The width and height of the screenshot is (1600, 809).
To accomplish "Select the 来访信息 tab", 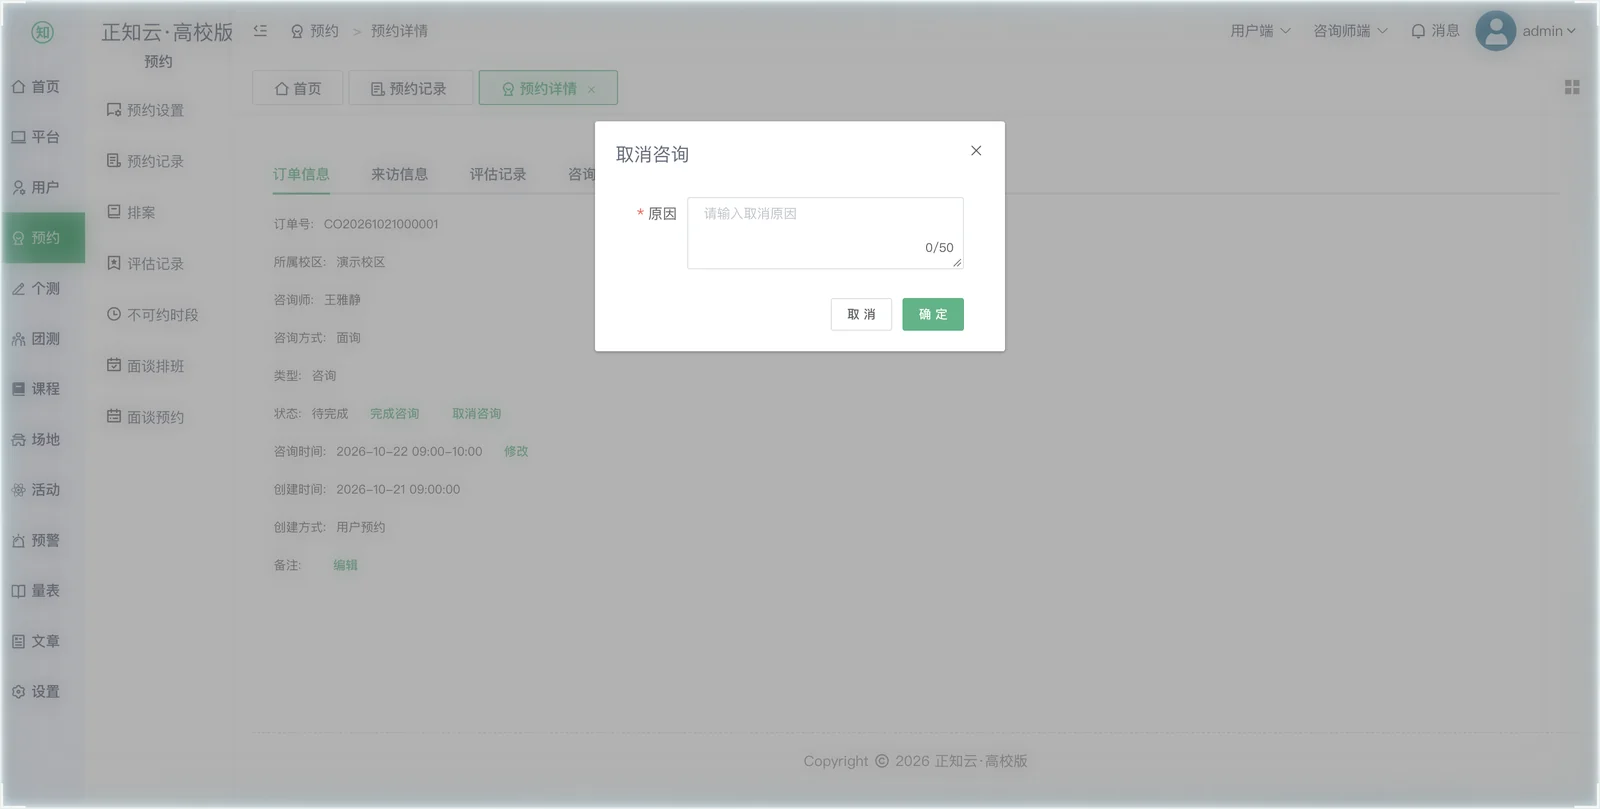I will pyautogui.click(x=399, y=174).
